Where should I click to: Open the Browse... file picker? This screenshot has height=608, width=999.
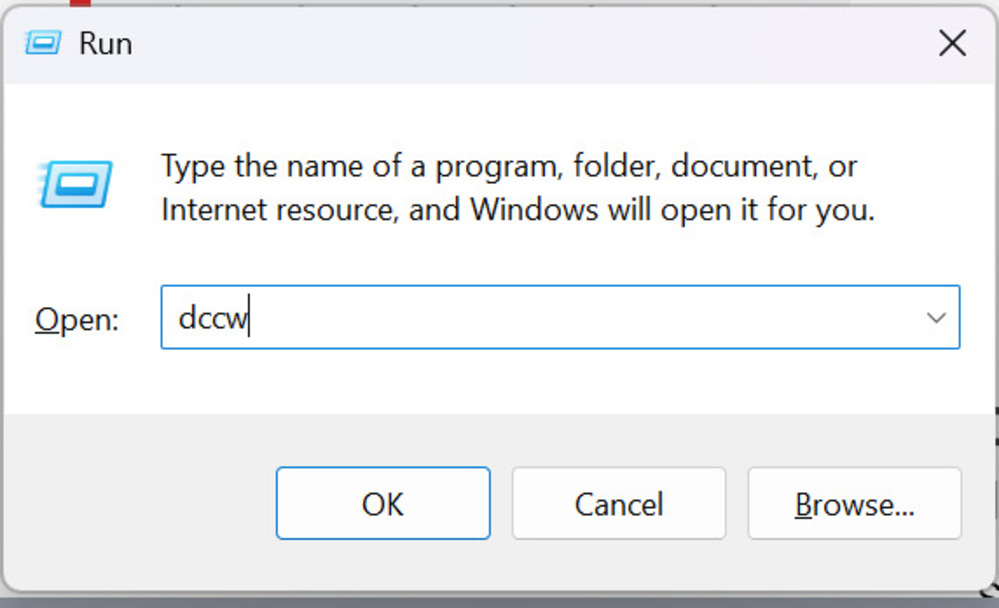pos(854,504)
